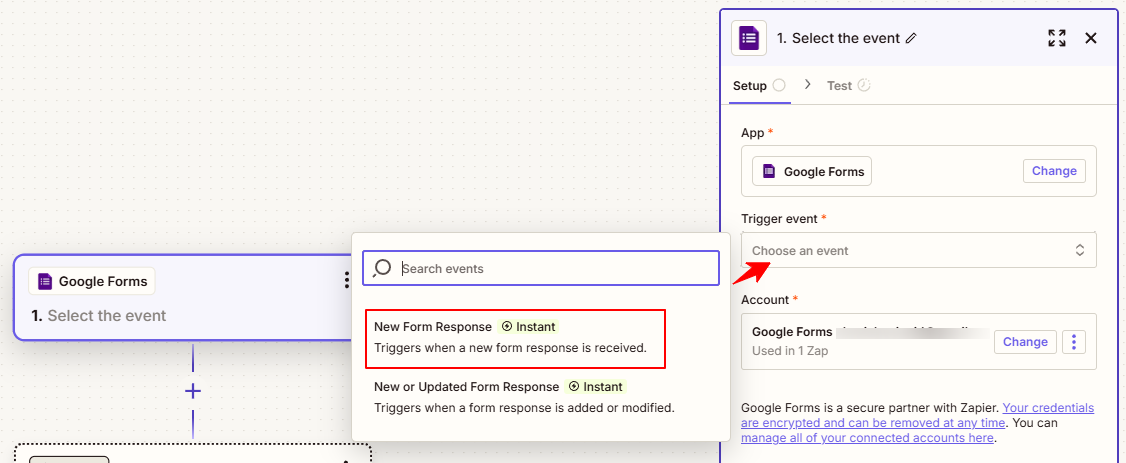Click Instant badge on New Form Response

point(528,327)
